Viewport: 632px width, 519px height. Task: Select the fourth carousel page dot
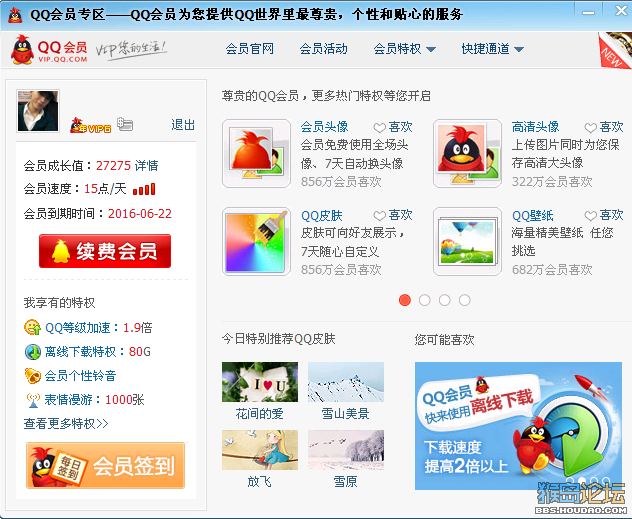(x=464, y=300)
